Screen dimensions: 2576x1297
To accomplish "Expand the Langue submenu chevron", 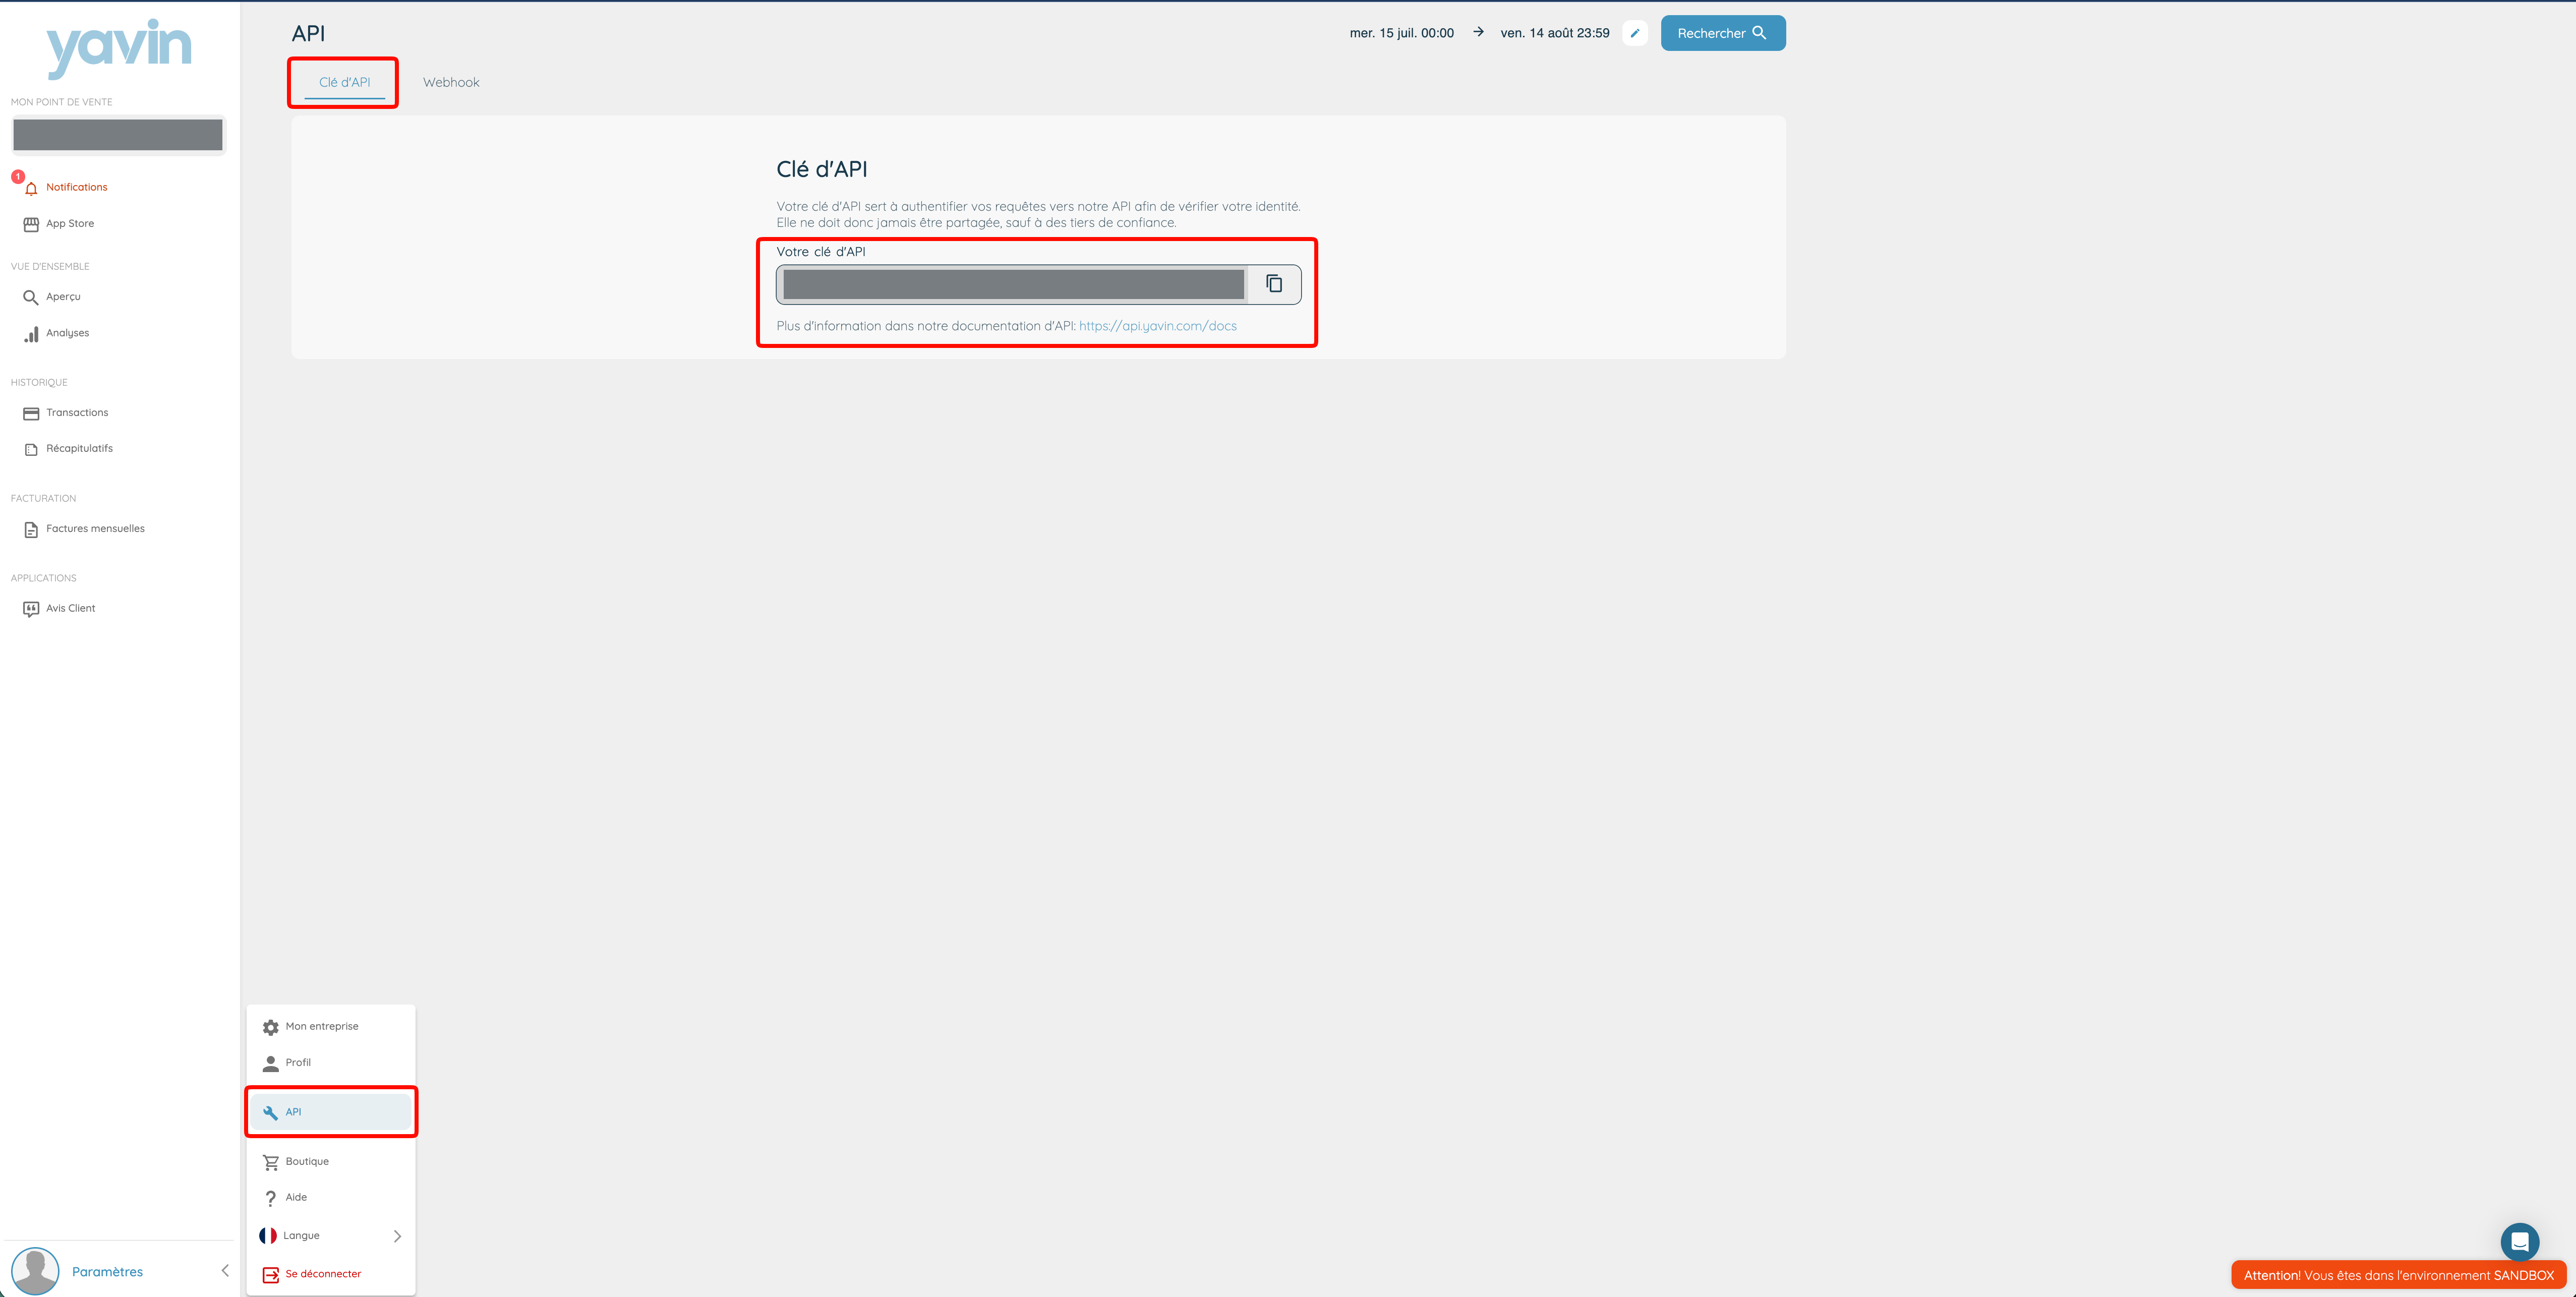I will tap(397, 1236).
